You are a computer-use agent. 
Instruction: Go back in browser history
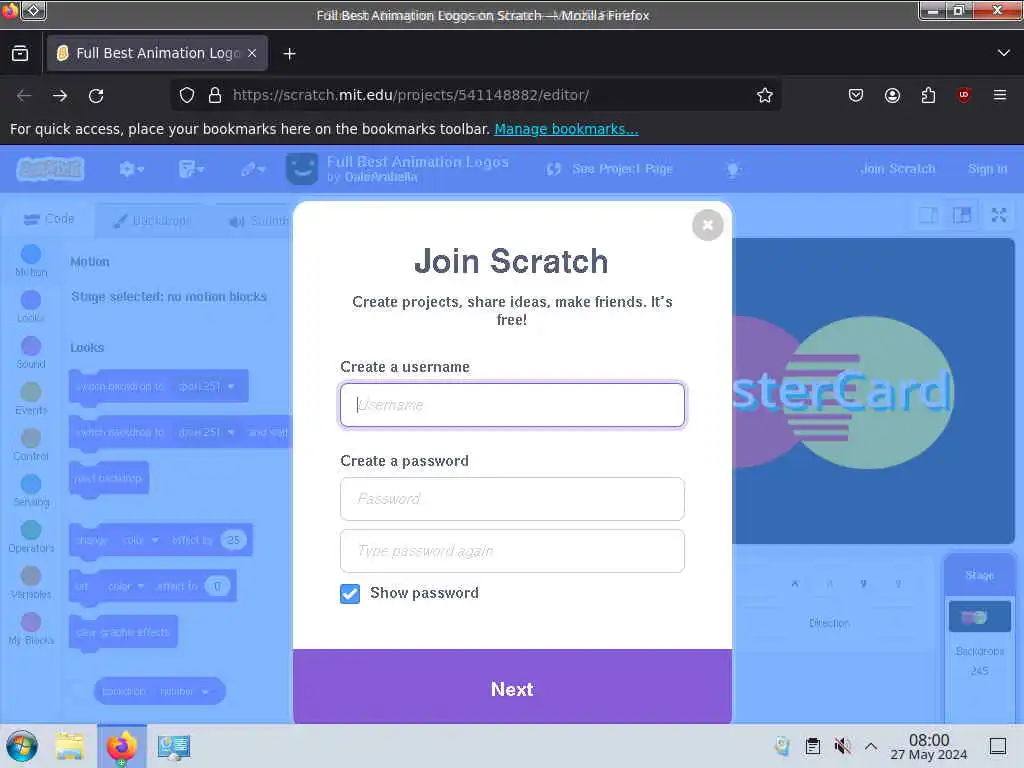pos(24,95)
